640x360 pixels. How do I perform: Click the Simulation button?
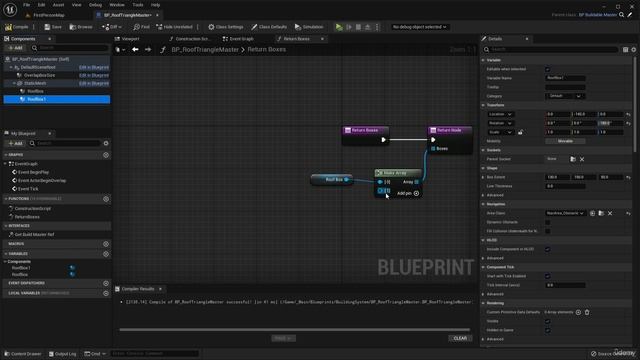coord(309,27)
